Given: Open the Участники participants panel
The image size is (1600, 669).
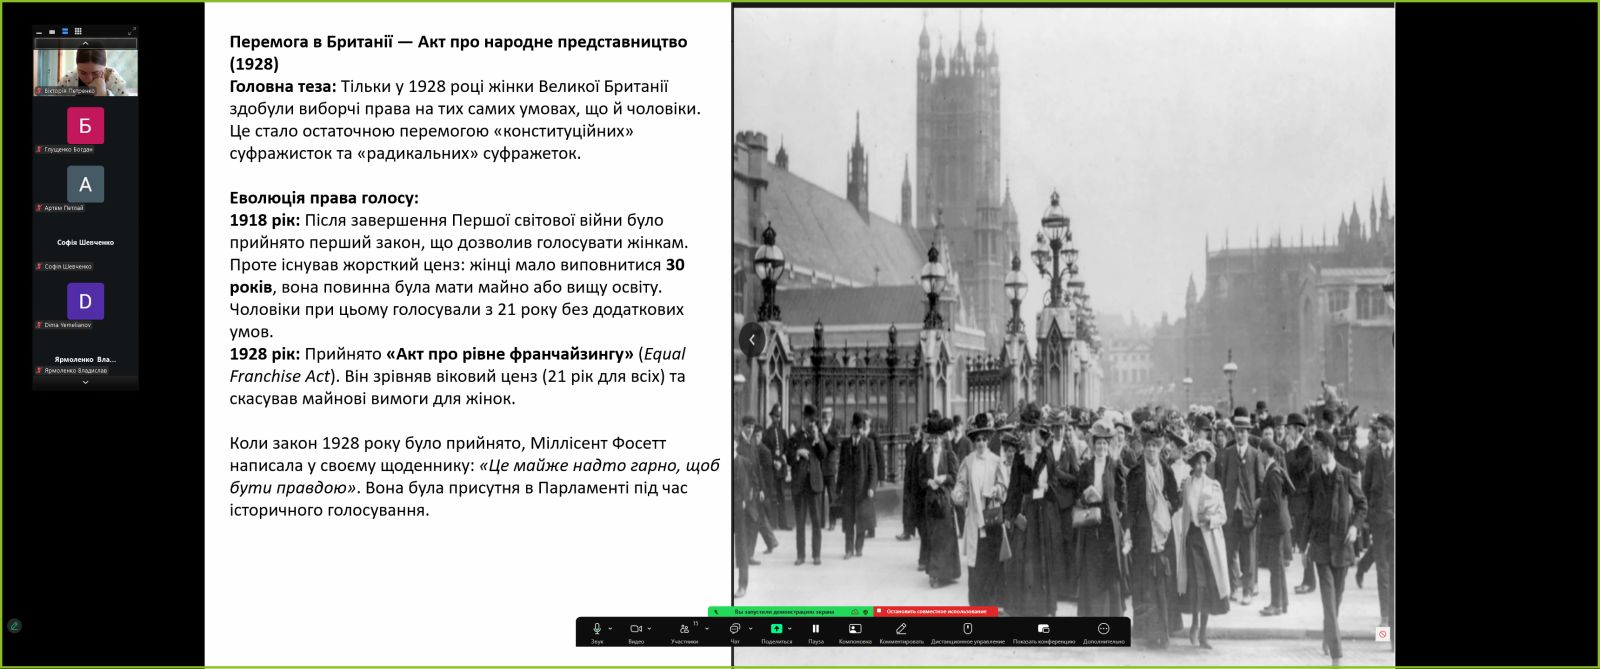Looking at the screenshot, I should pos(684,630).
